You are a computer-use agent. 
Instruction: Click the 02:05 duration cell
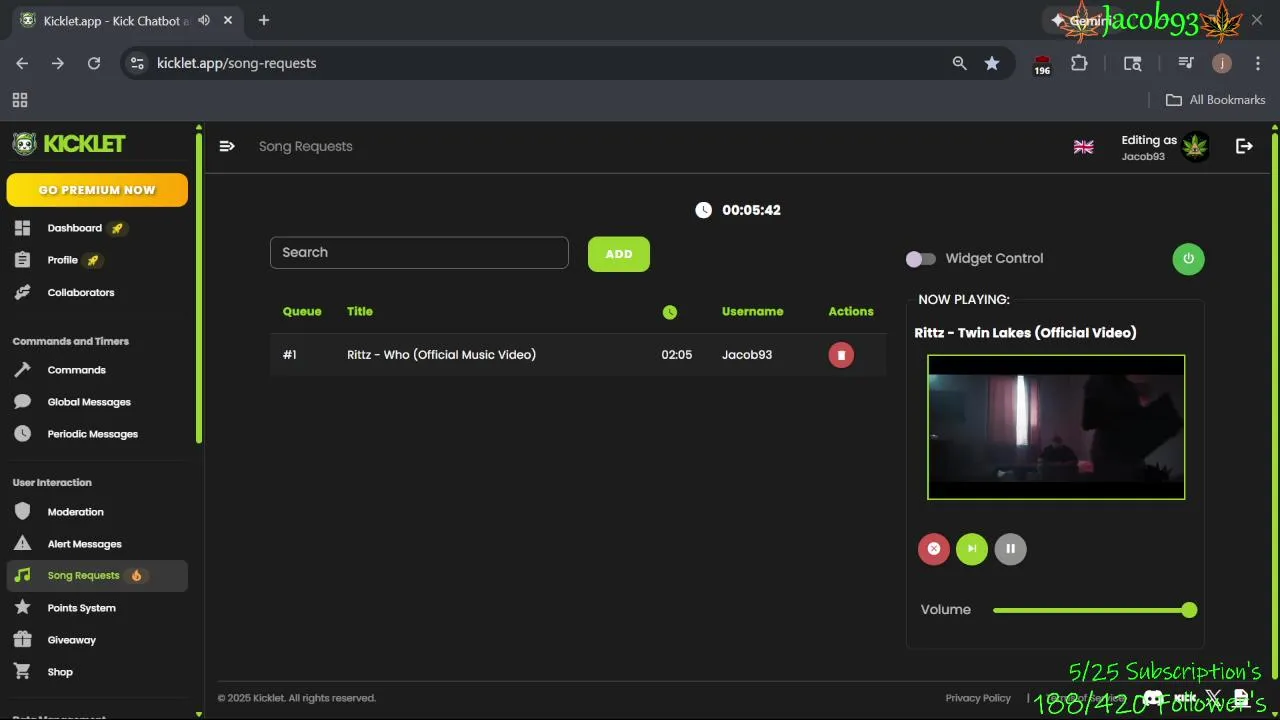677,355
